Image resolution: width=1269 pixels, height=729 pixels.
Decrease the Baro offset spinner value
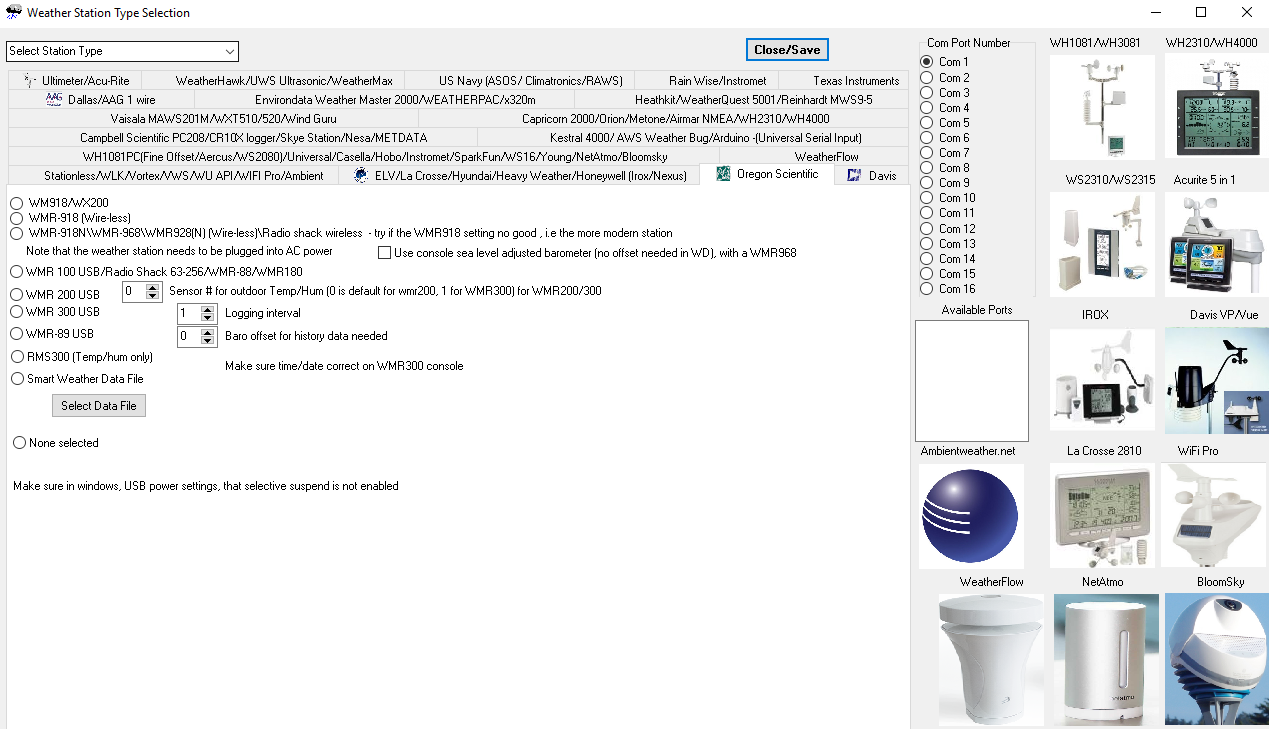coord(208,341)
